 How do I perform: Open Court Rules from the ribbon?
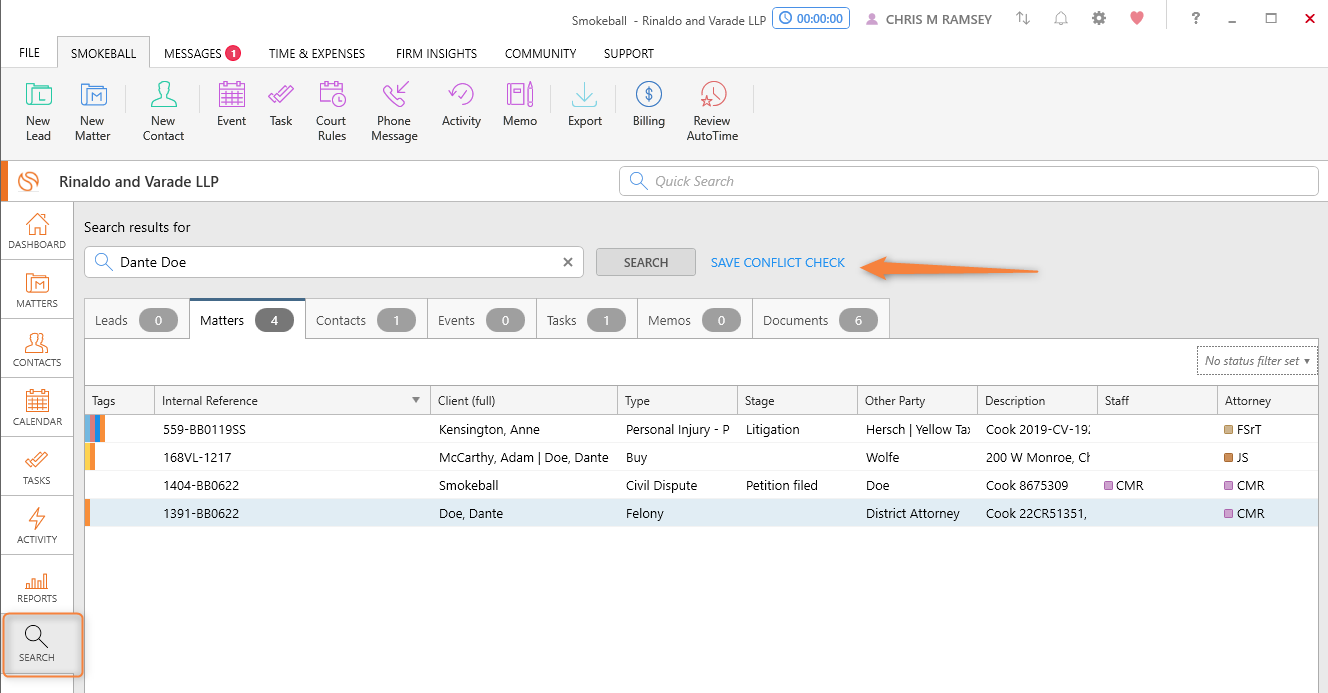(331, 111)
